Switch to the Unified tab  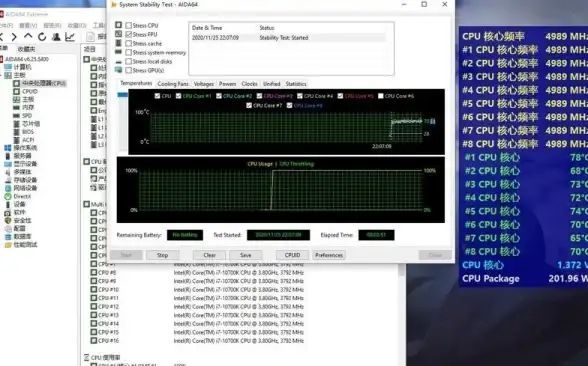[x=272, y=84]
